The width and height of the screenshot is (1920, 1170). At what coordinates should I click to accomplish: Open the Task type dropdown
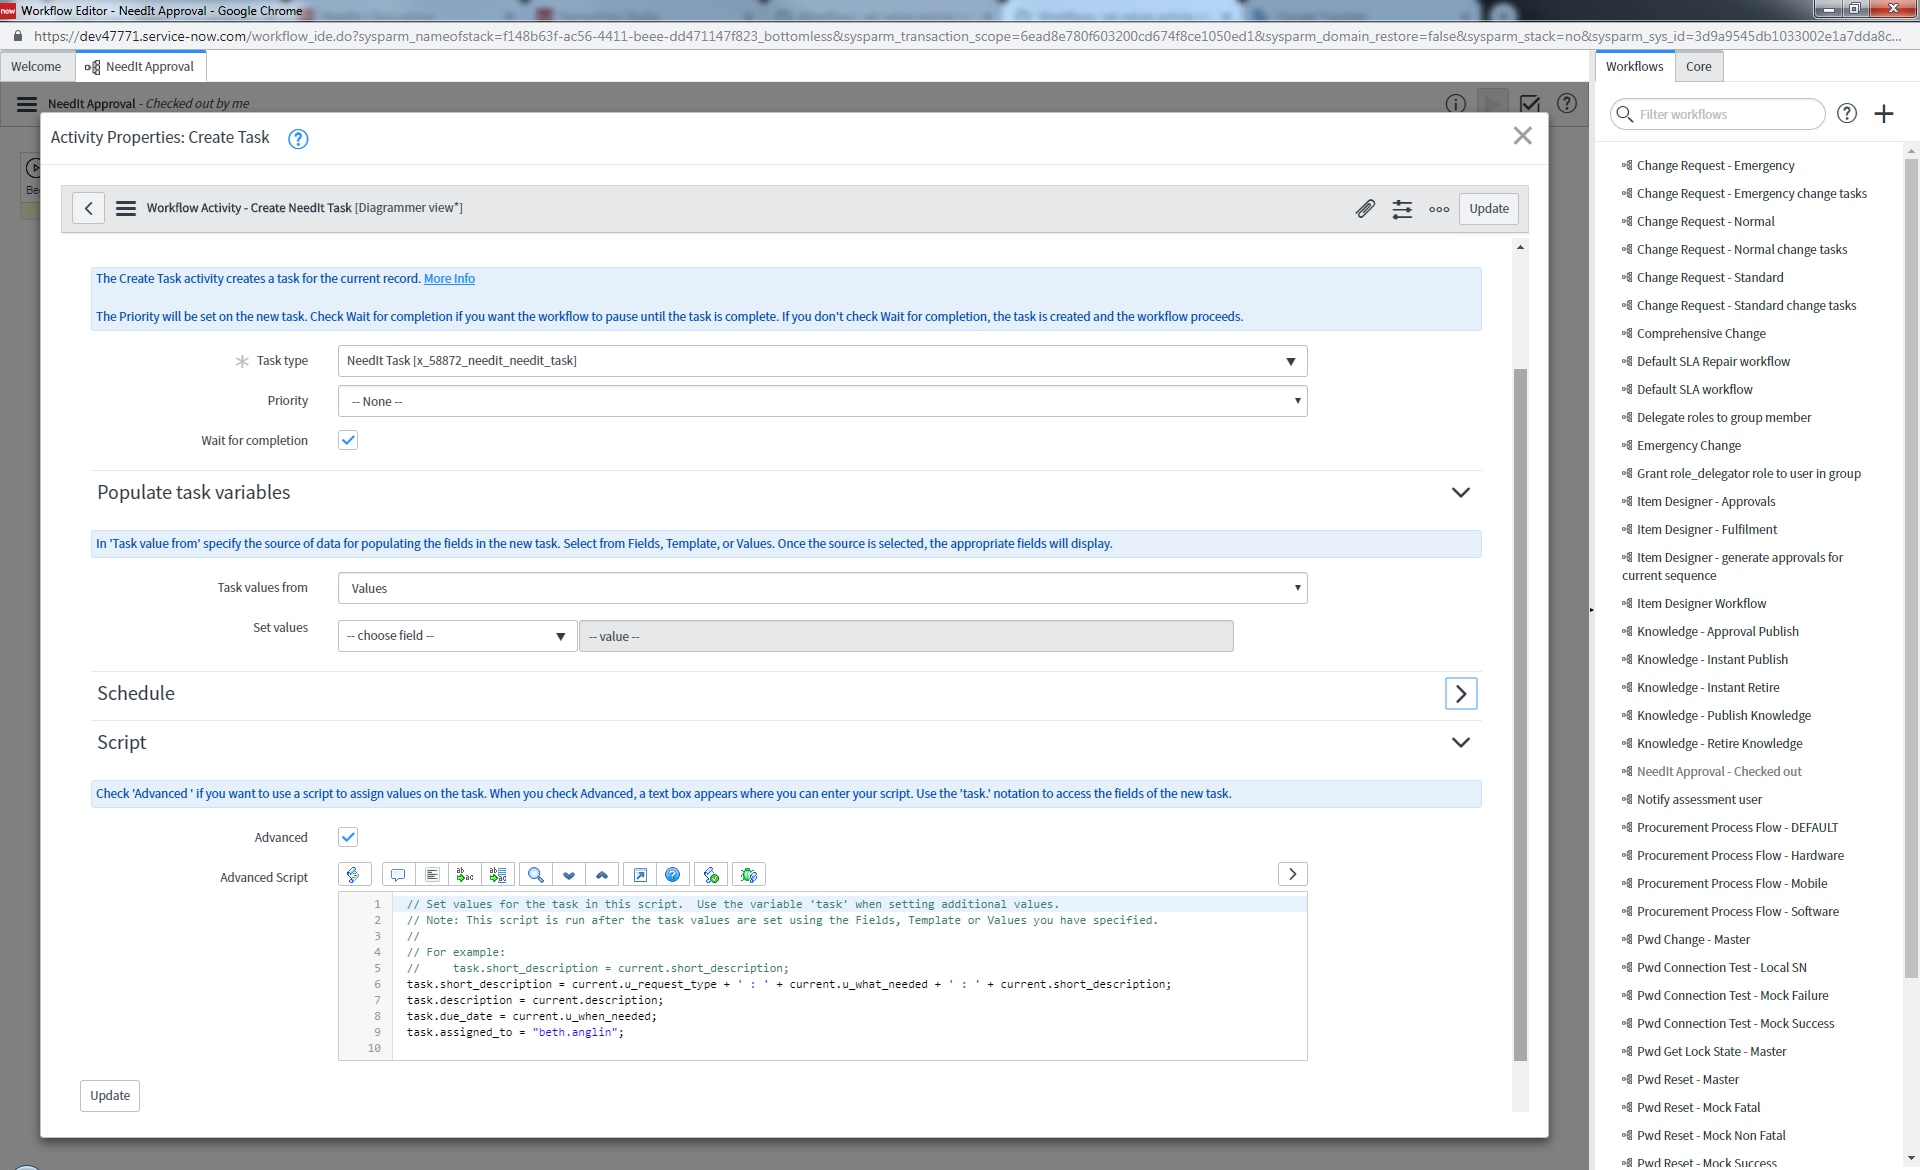coord(822,361)
